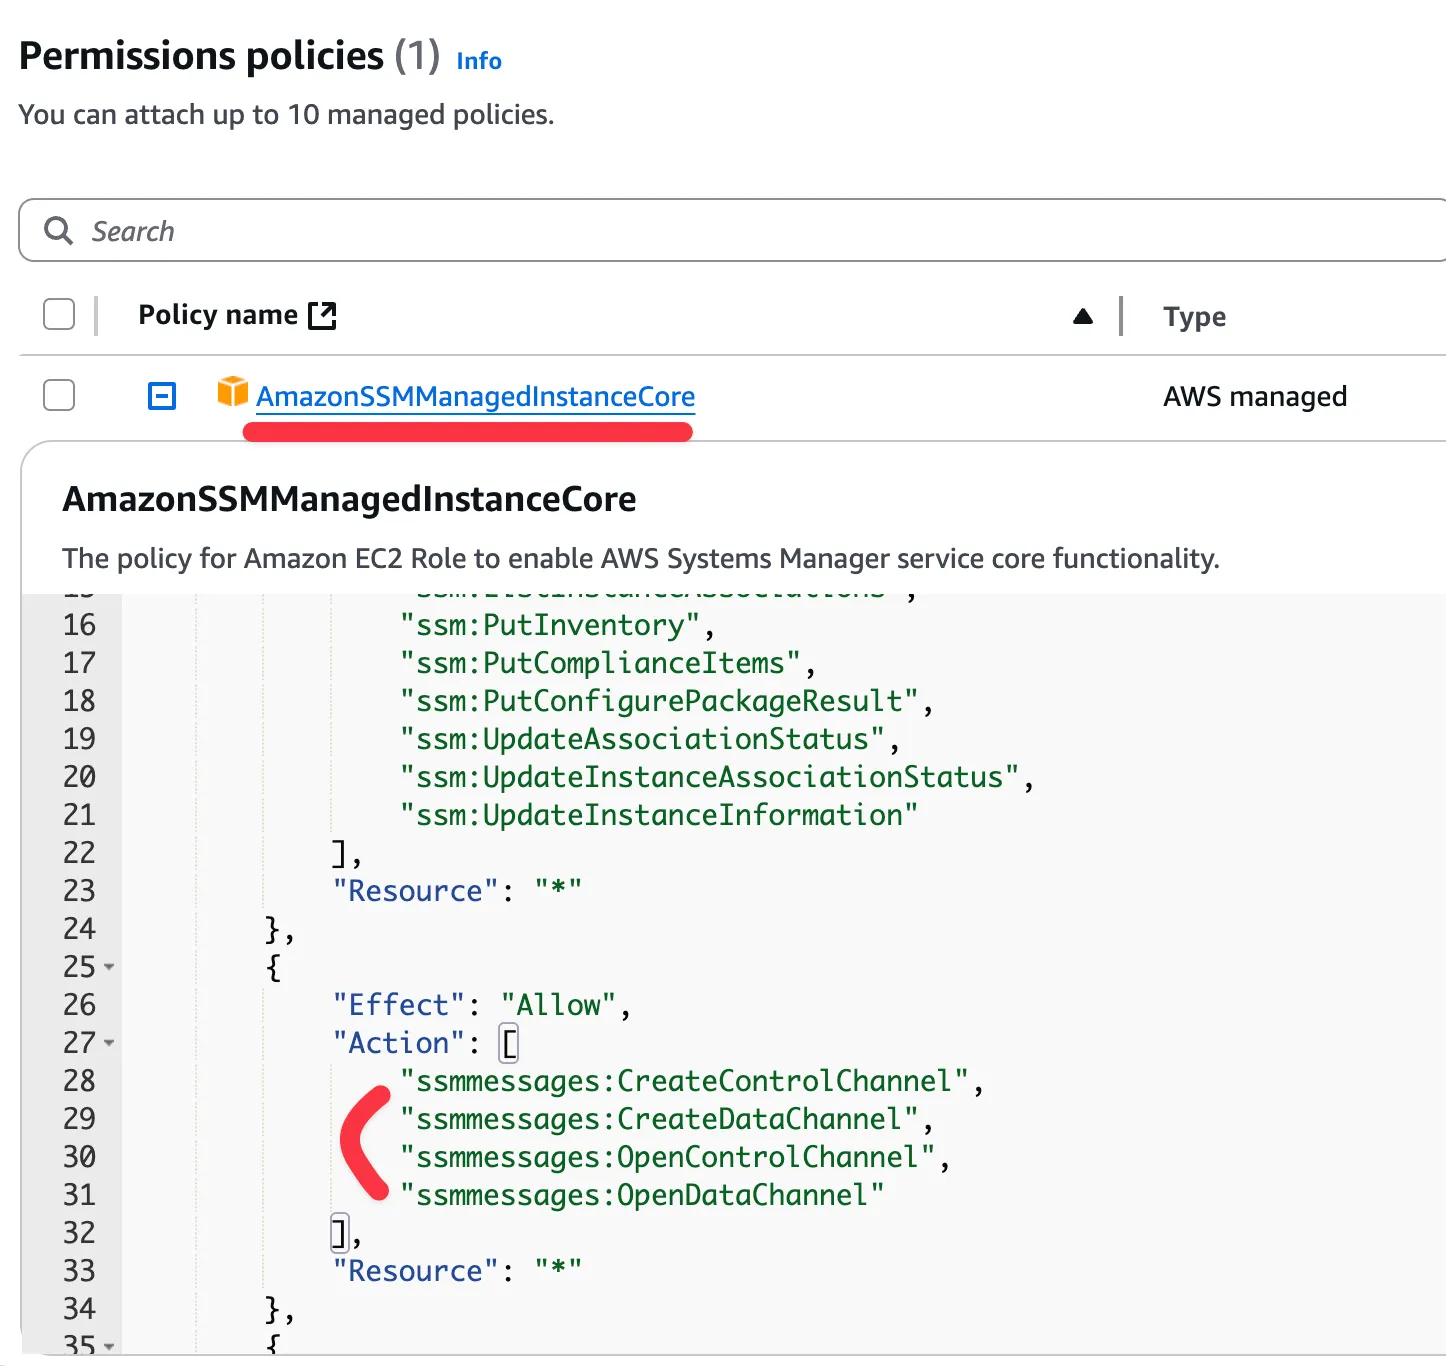Click the search magnifier icon
The width and height of the screenshot is (1446, 1366).
coord(59,231)
